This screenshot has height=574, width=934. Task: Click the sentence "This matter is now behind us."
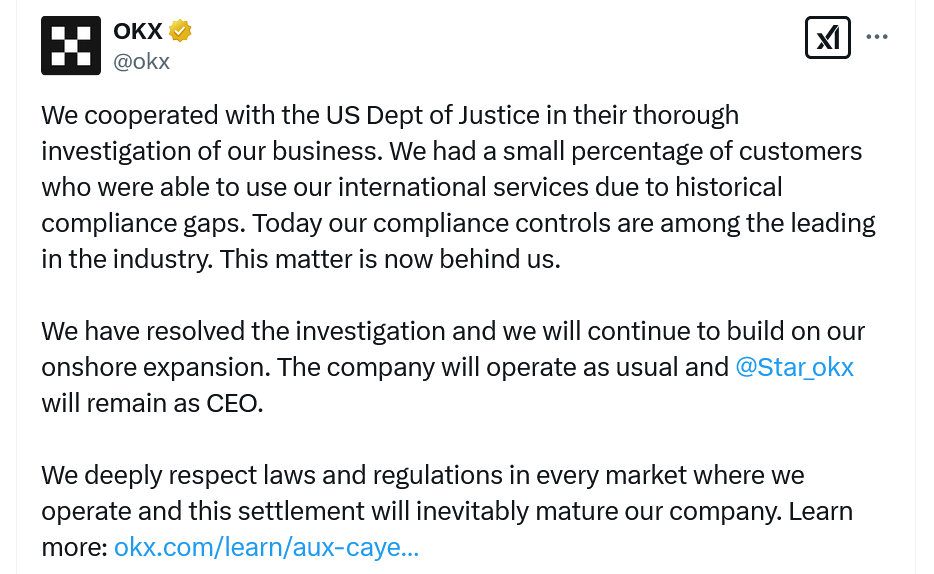tap(389, 259)
